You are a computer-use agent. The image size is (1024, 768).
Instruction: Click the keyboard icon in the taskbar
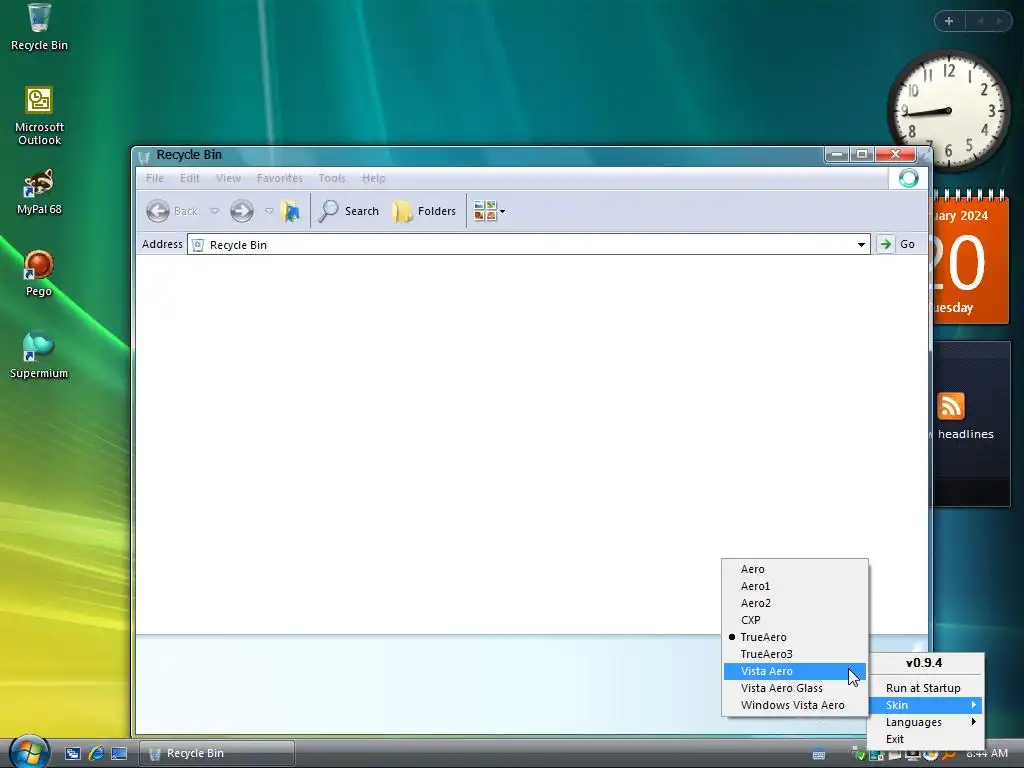(x=819, y=755)
